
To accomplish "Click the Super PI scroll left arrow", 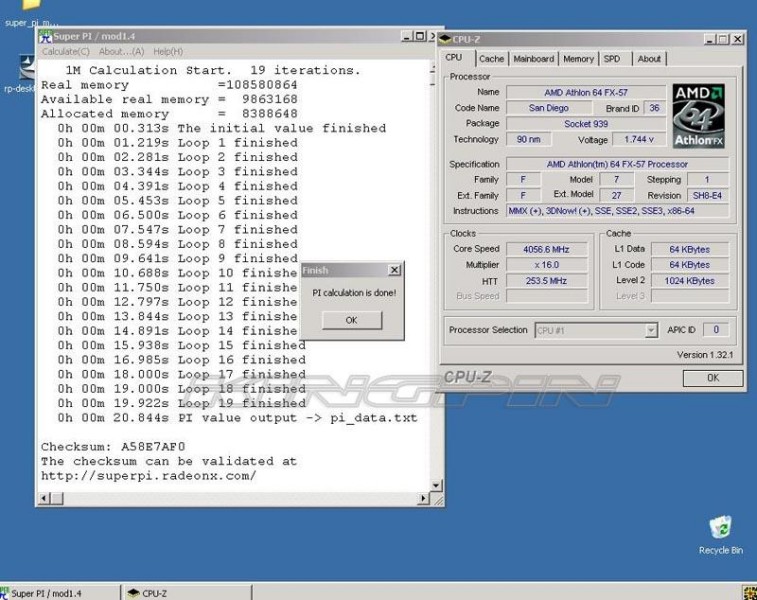I will pos(43,498).
